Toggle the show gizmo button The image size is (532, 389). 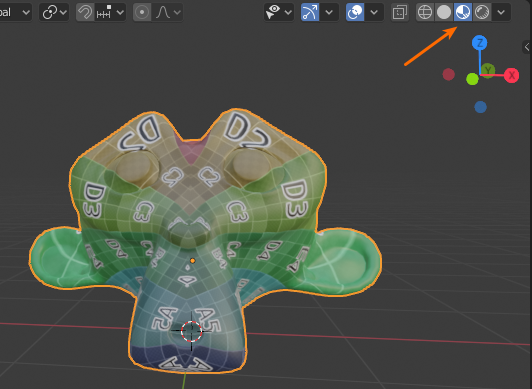point(310,13)
